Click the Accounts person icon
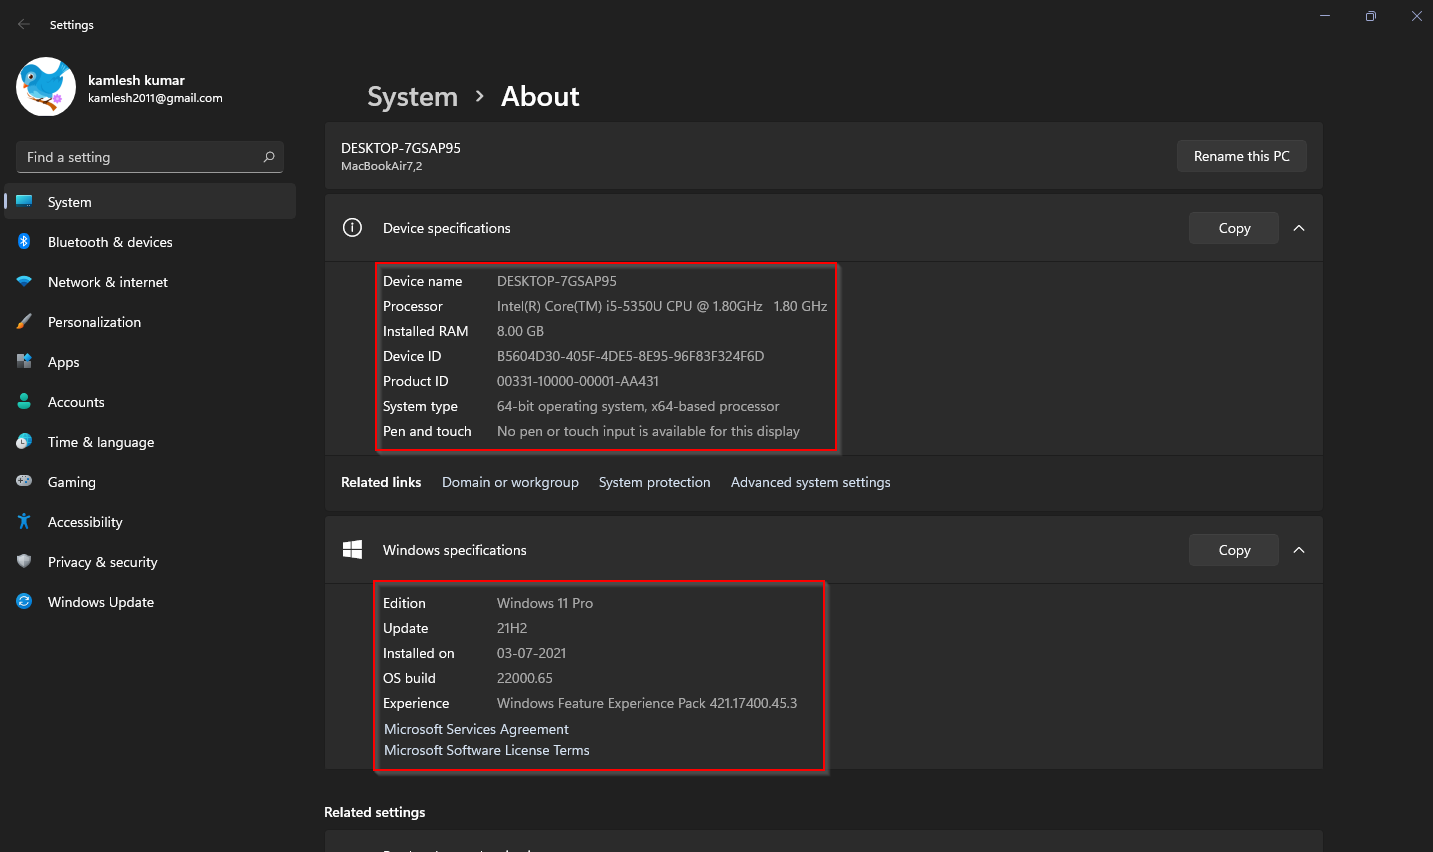The height and width of the screenshot is (852, 1433). [x=24, y=402]
